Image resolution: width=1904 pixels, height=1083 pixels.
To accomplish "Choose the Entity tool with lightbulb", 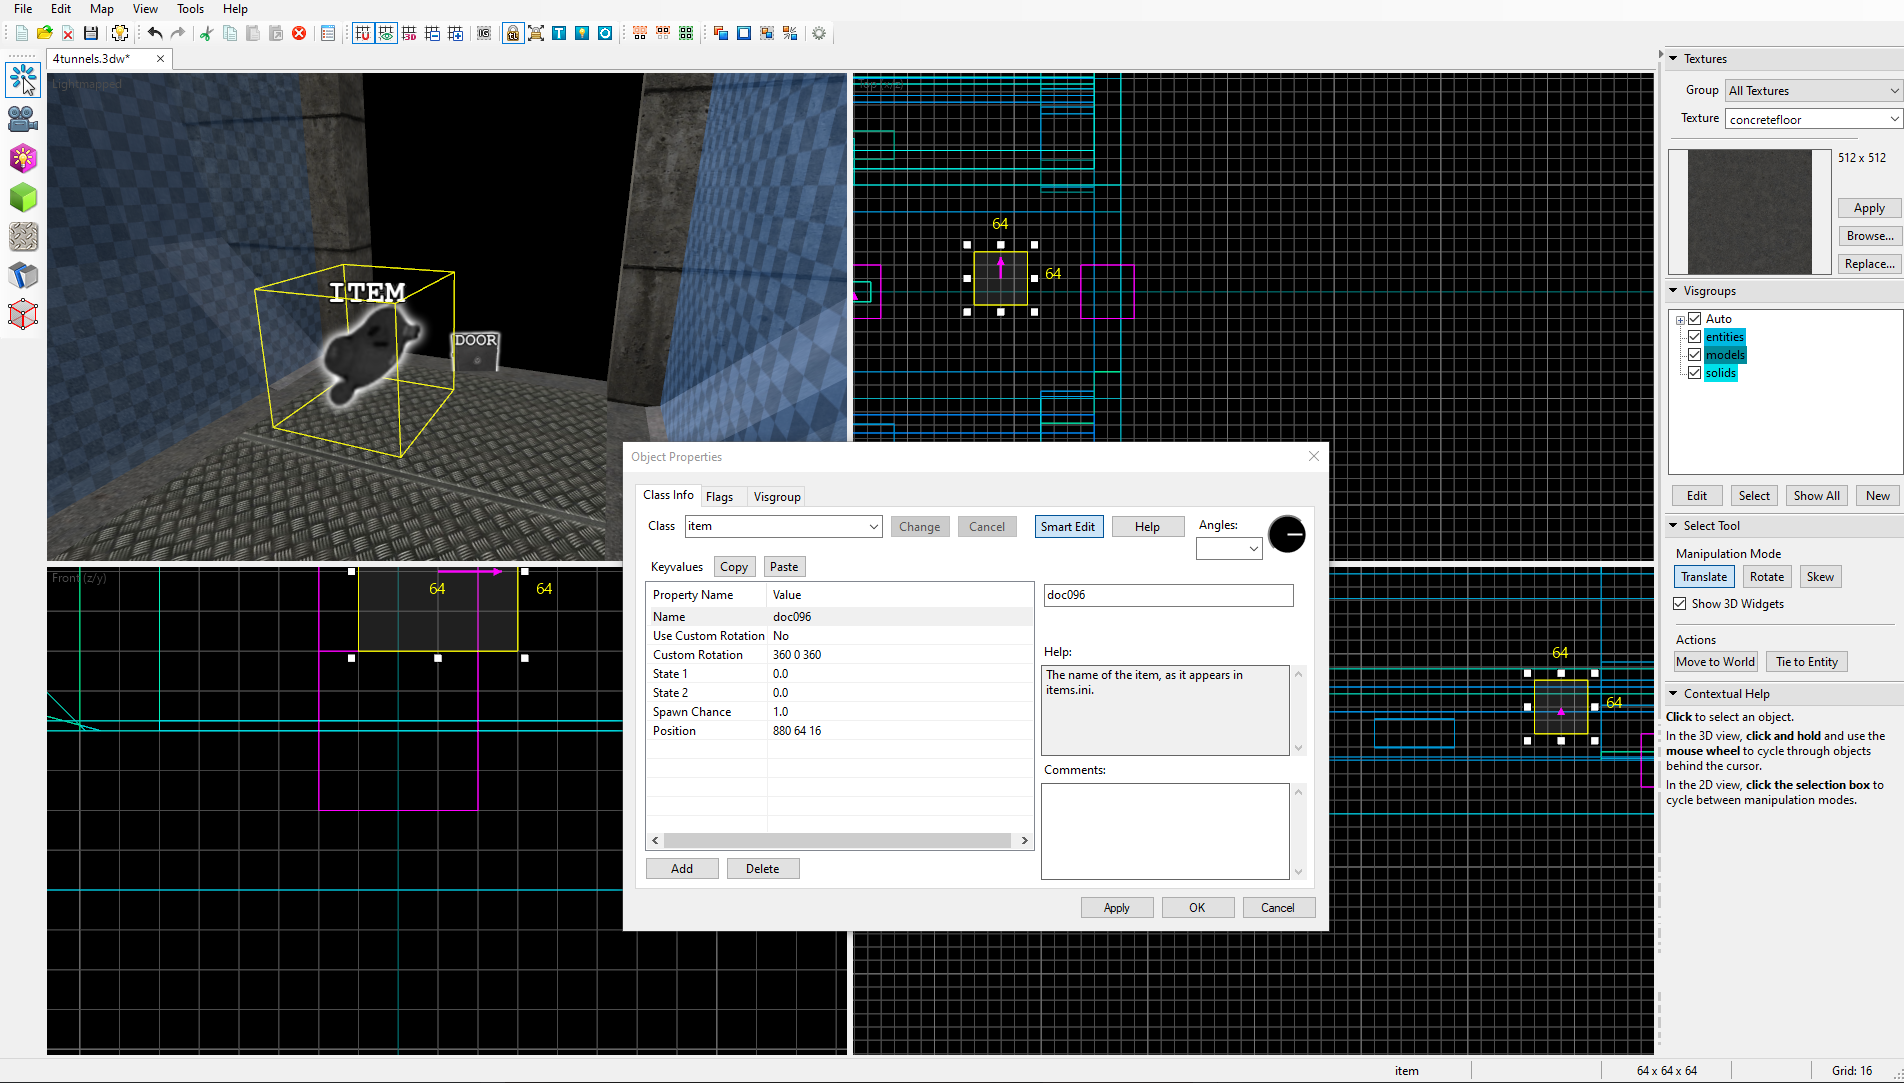I will point(22,158).
